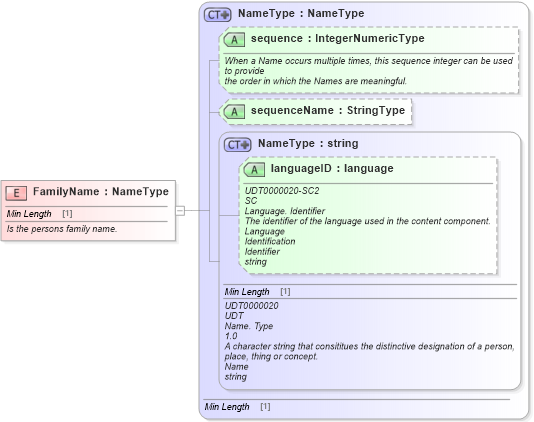Click the 'Identification' text line

tap(270, 241)
